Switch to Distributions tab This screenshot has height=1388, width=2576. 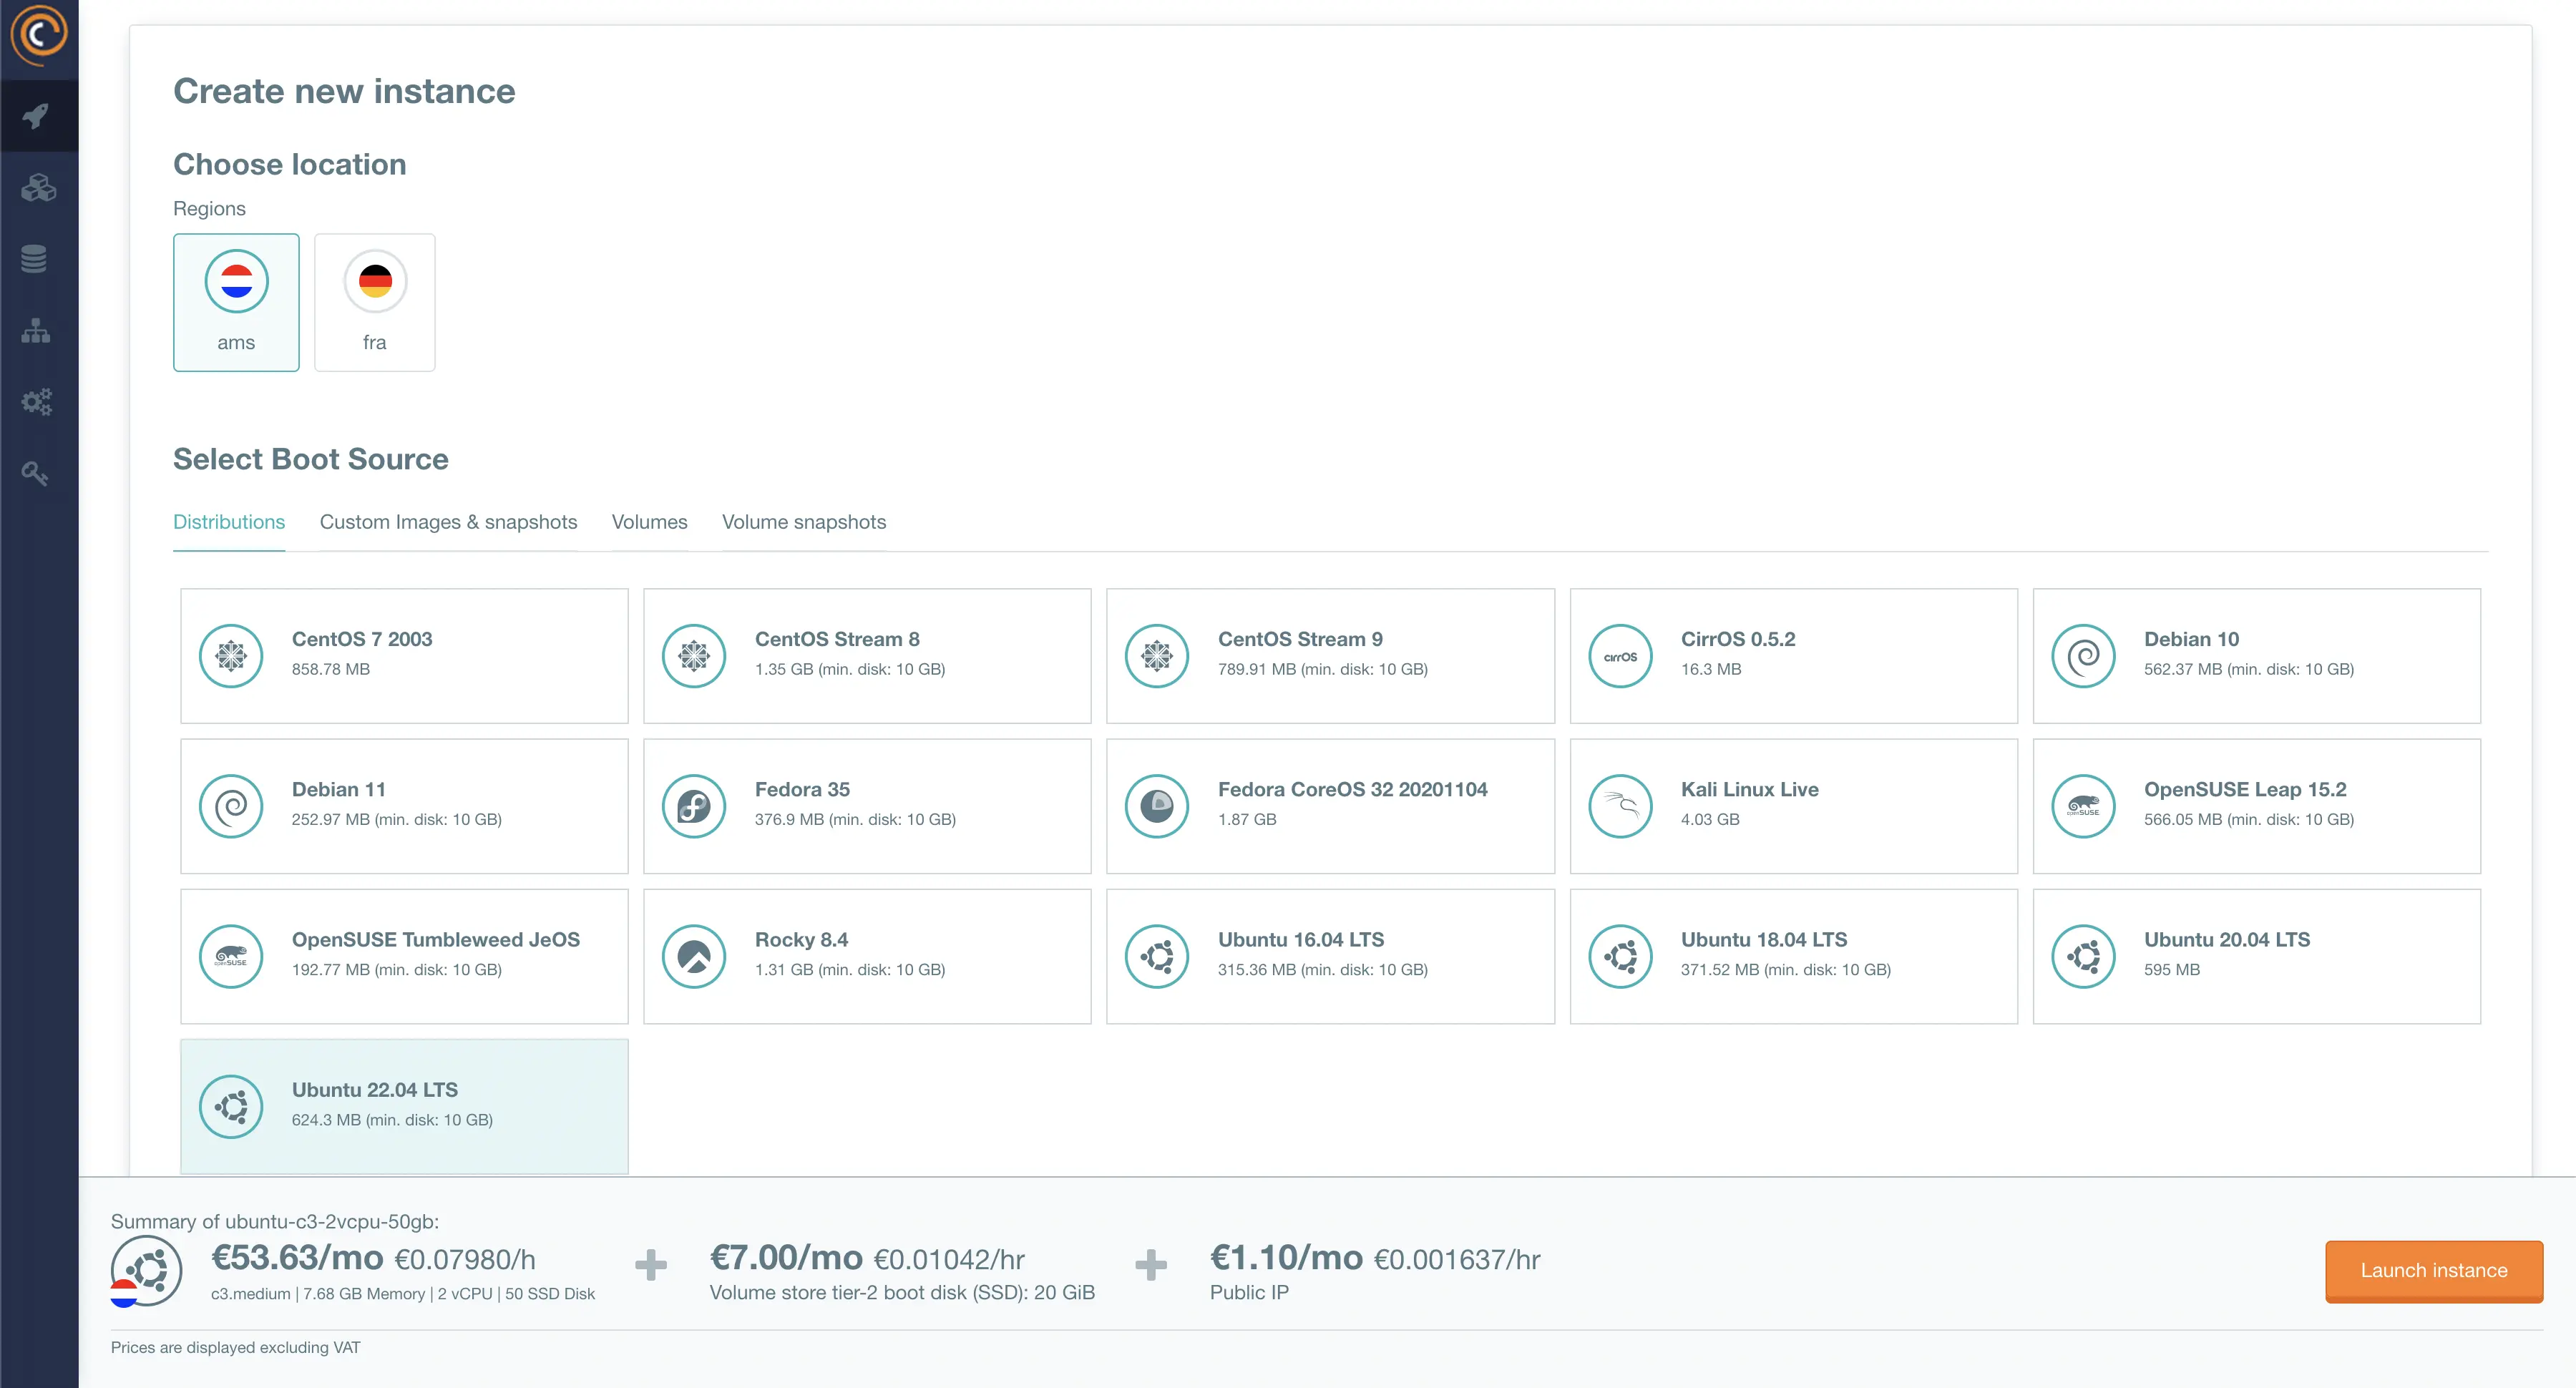[x=229, y=522]
